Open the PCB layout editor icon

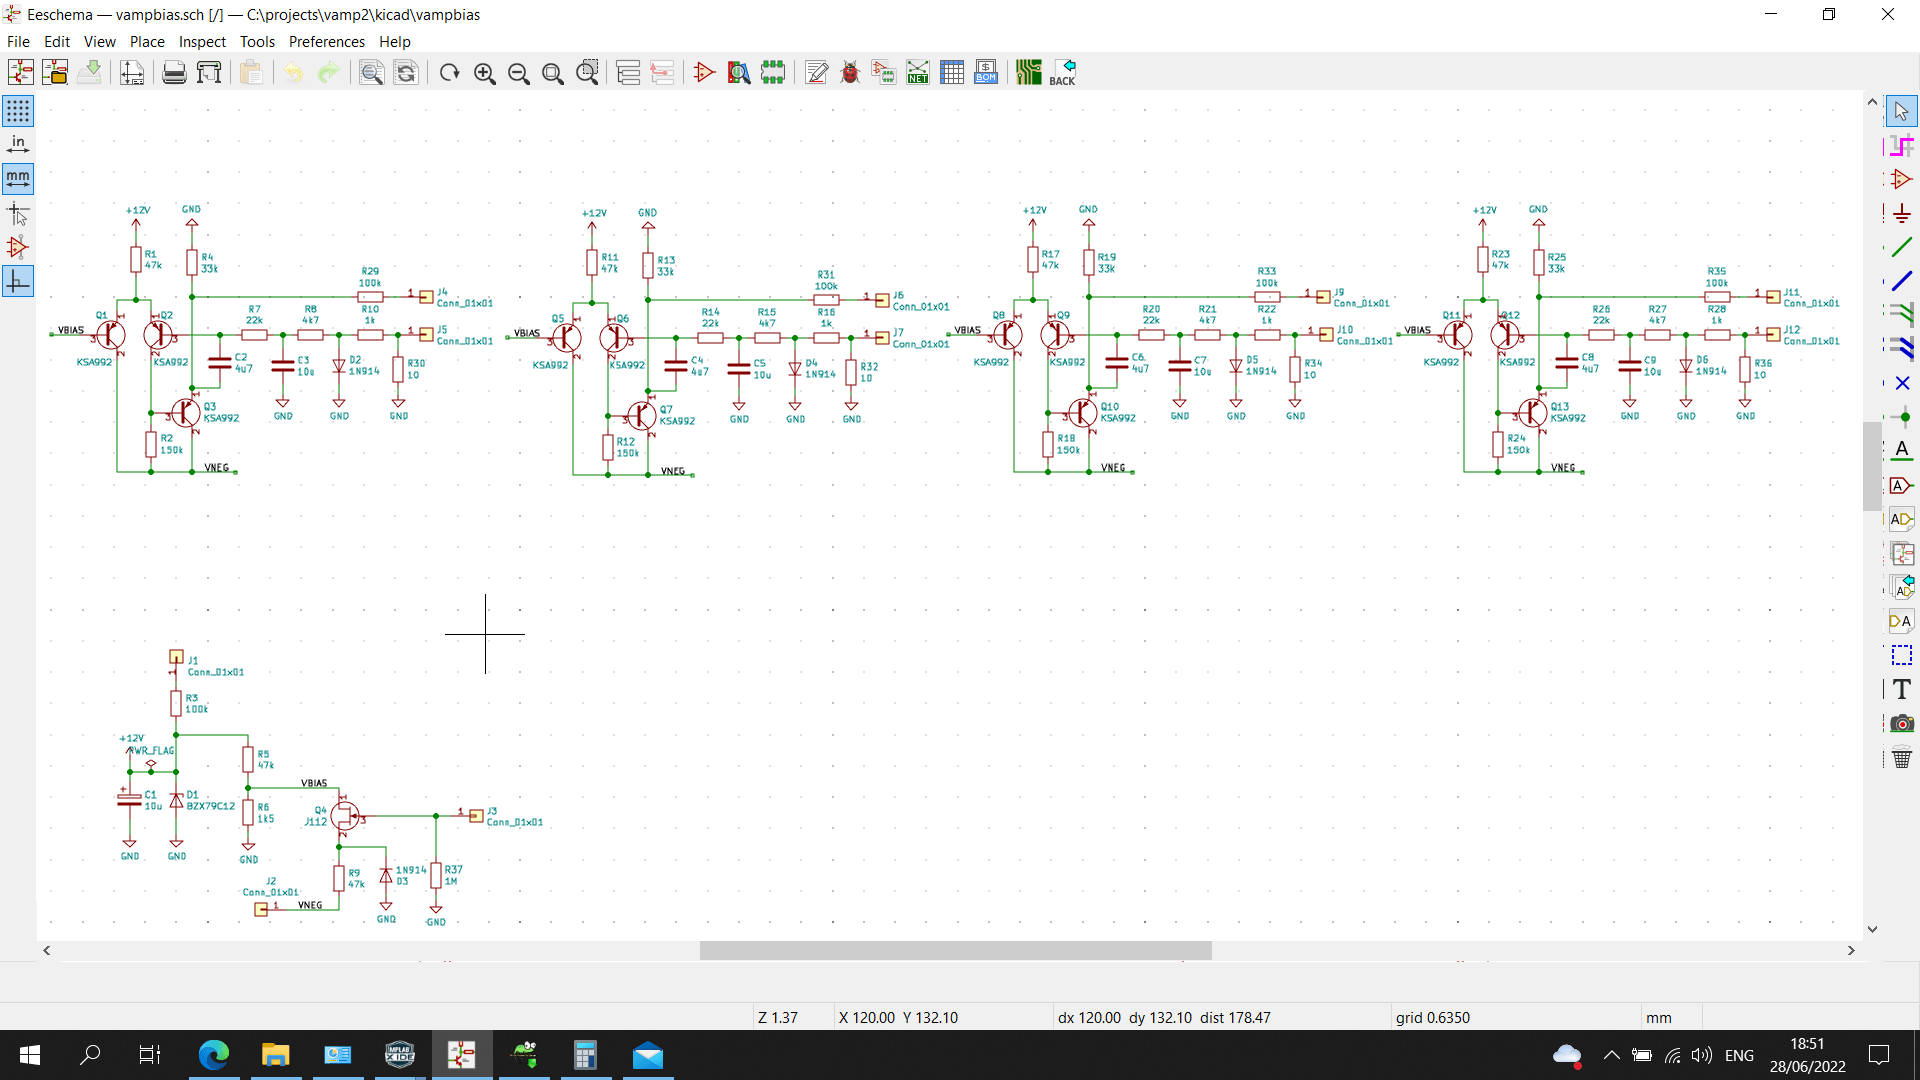tap(1029, 72)
